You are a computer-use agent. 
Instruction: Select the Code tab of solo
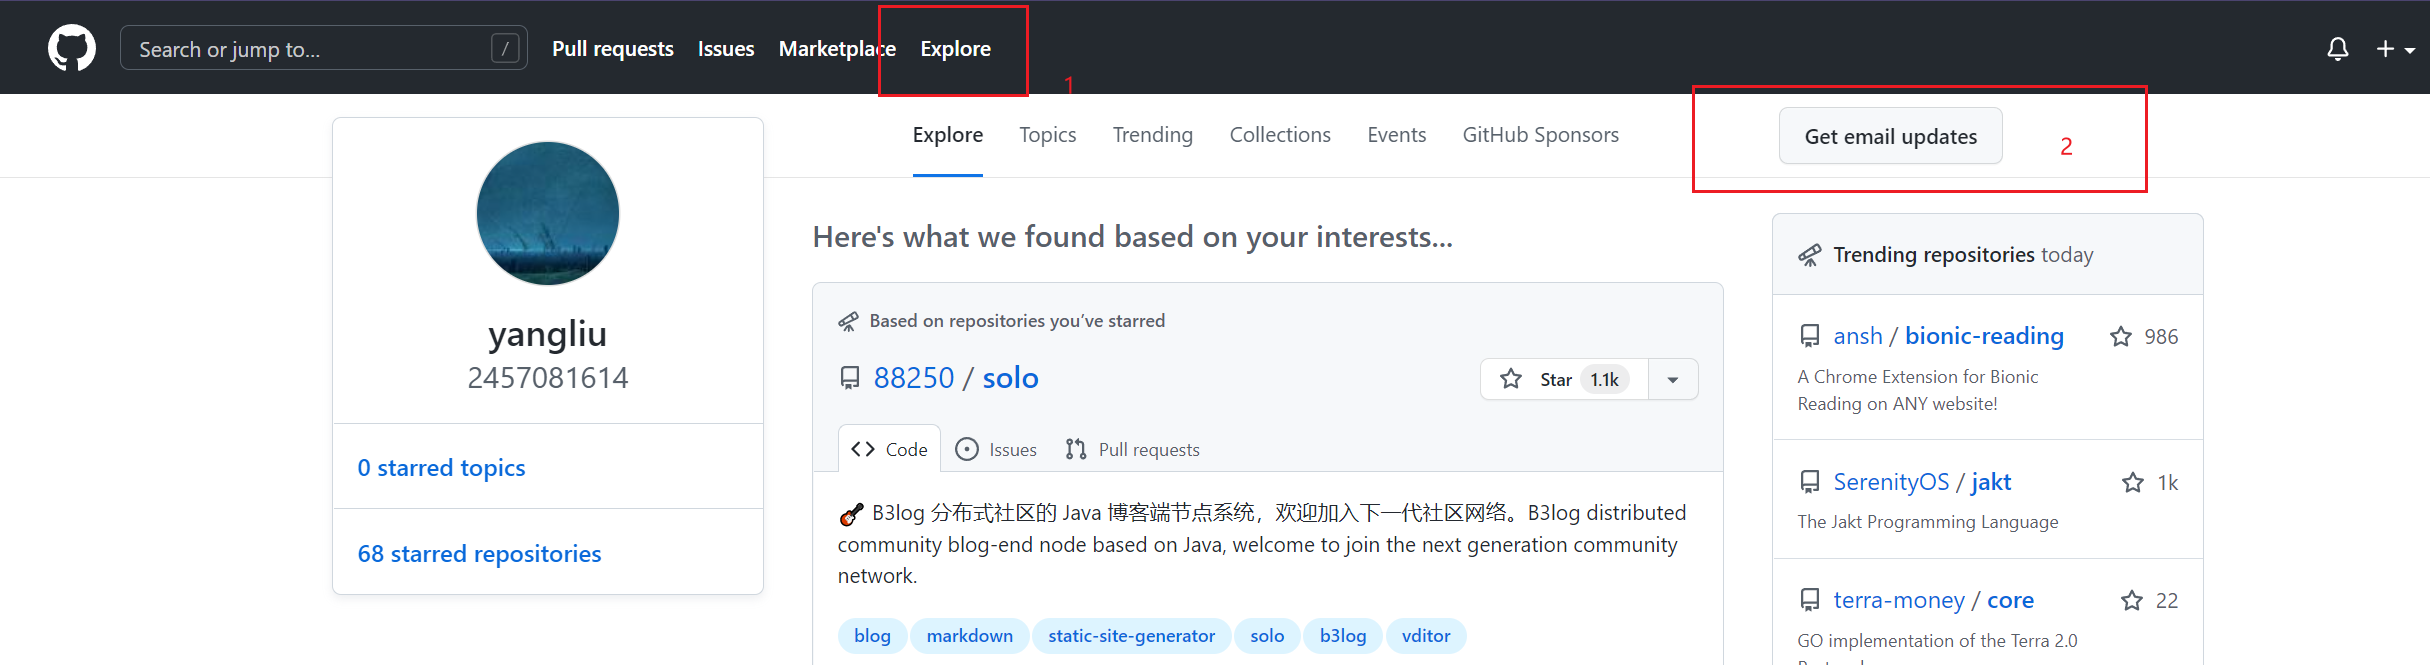[889, 449]
